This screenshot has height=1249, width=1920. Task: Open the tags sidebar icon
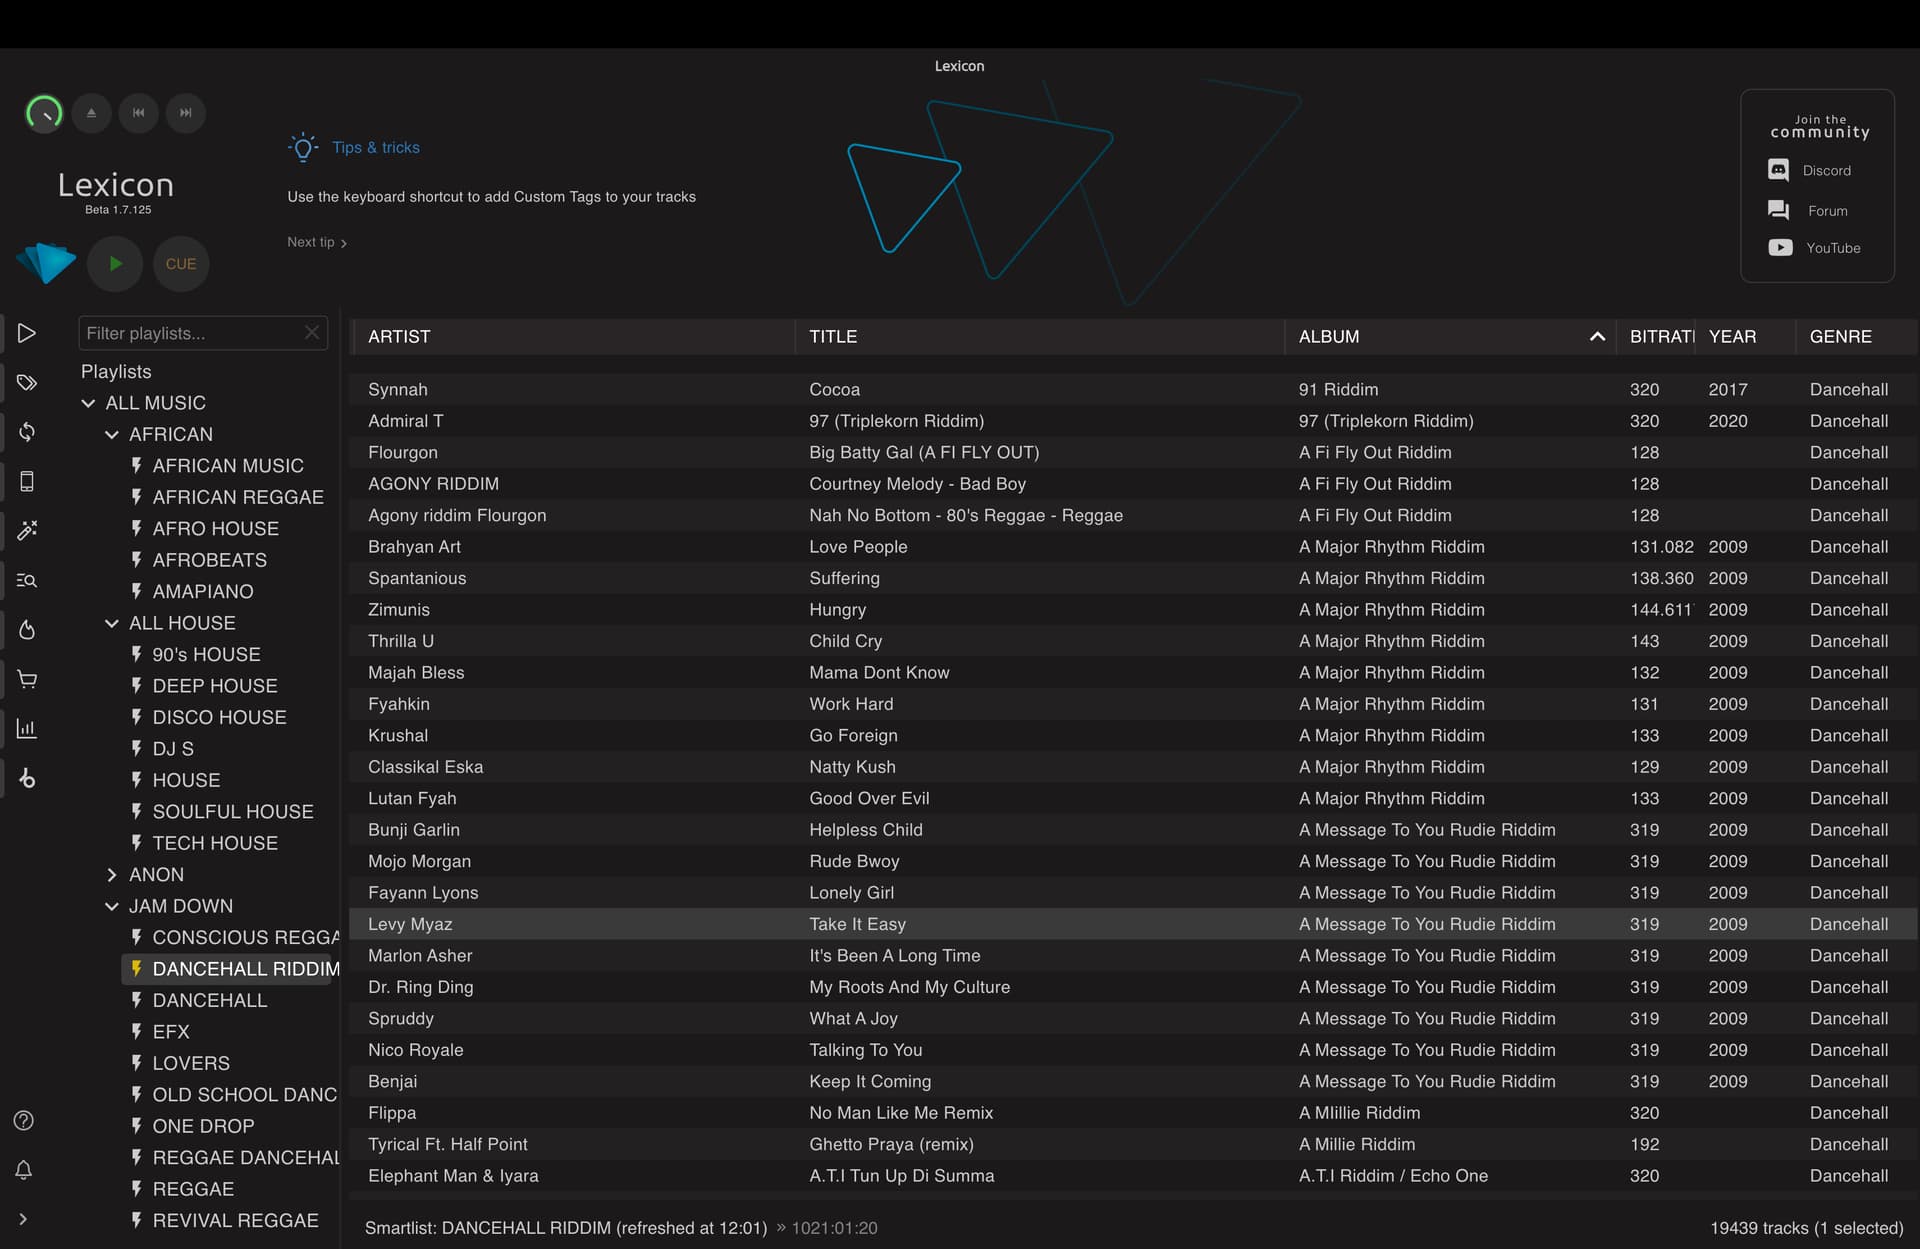[27, 383]
